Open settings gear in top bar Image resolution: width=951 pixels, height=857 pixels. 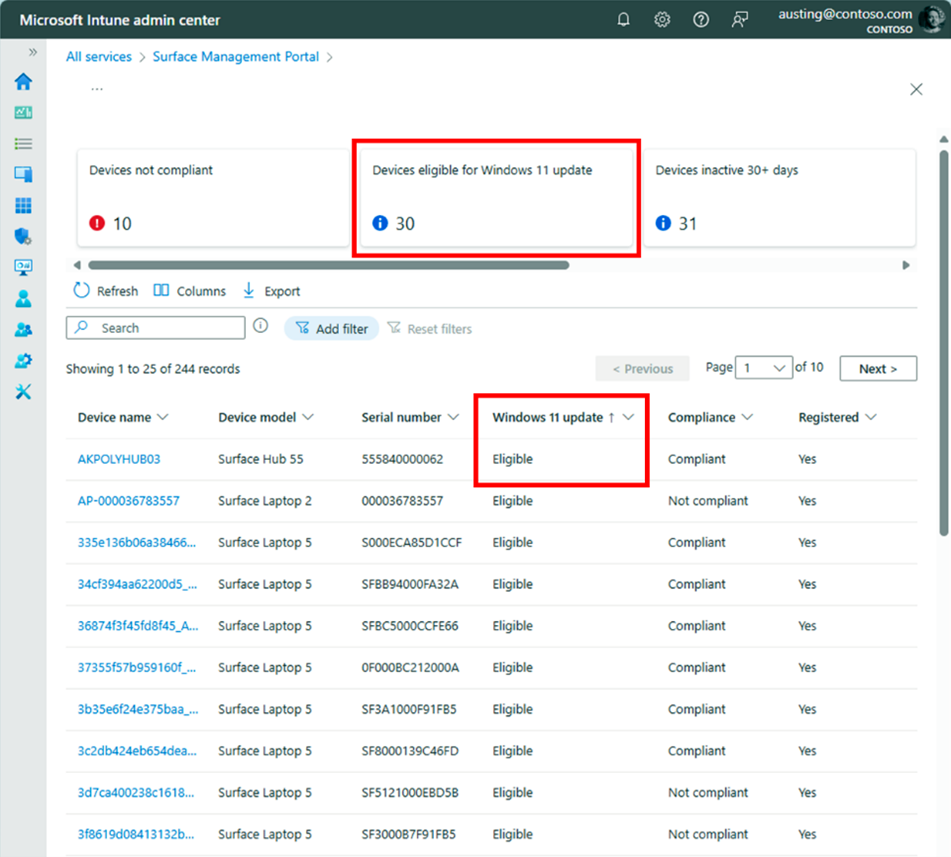pos(662,20)
